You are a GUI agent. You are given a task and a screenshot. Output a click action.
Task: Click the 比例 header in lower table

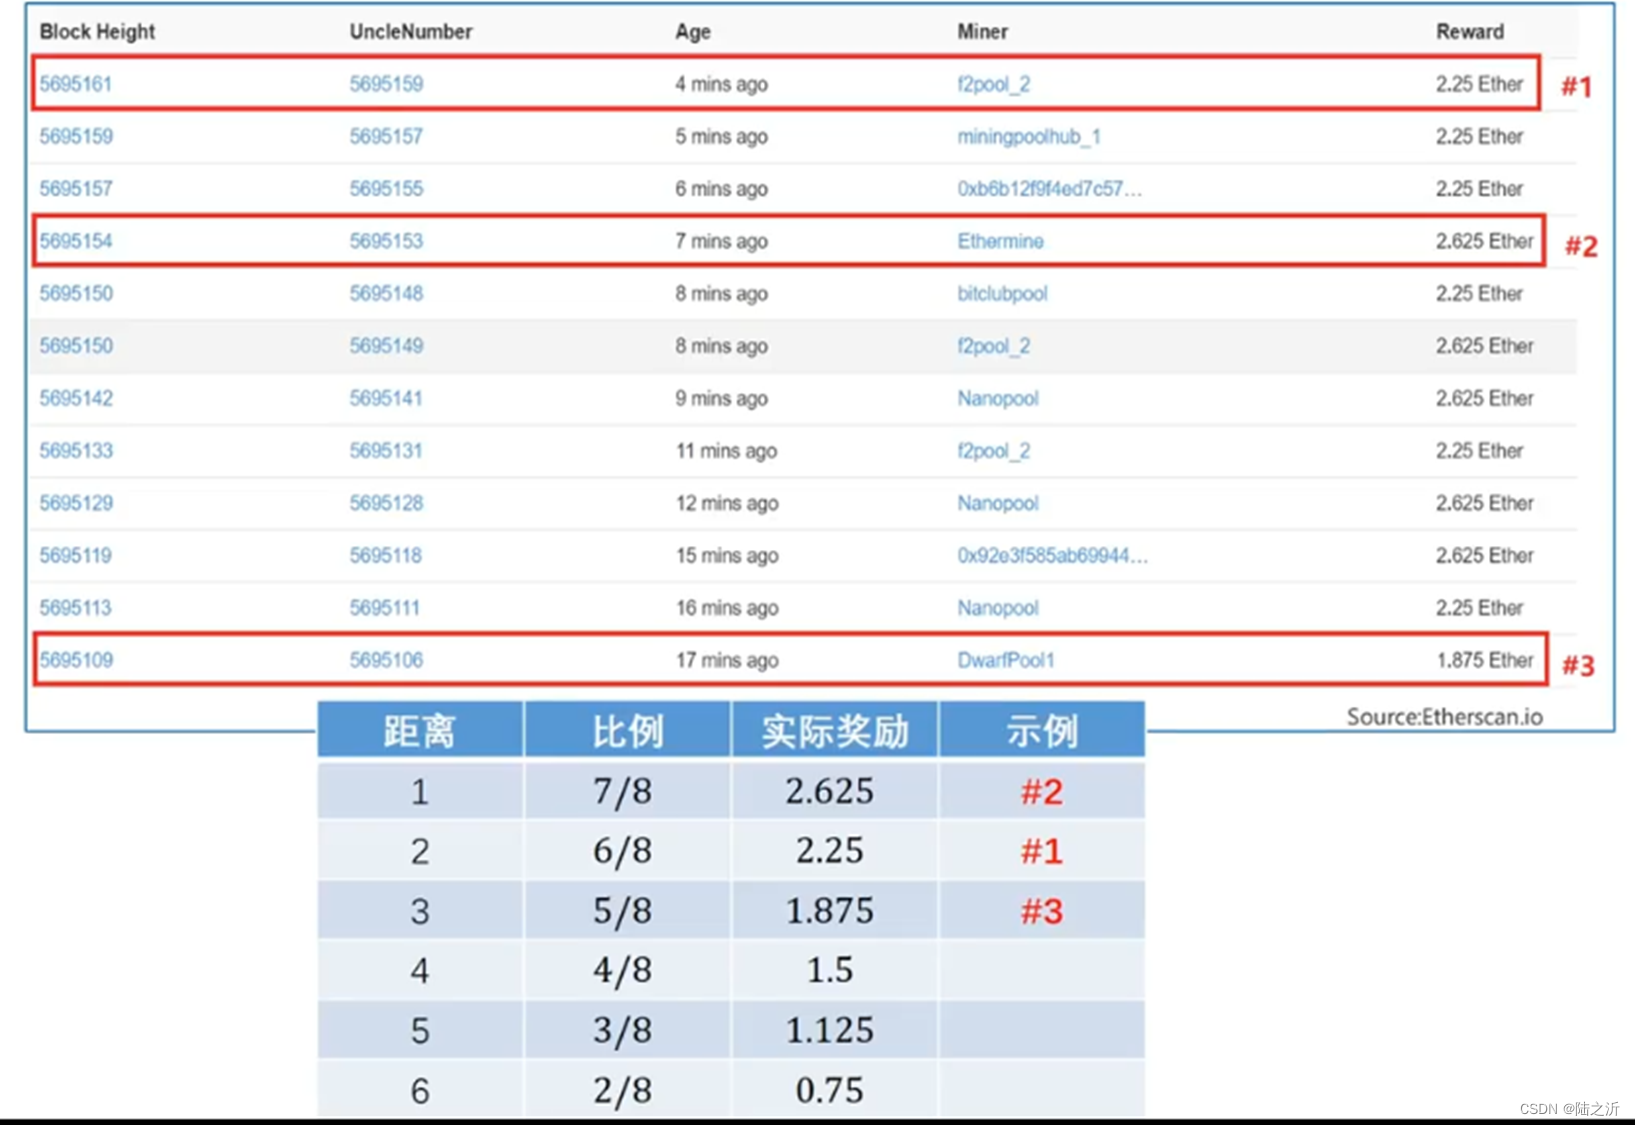point(627,731)
